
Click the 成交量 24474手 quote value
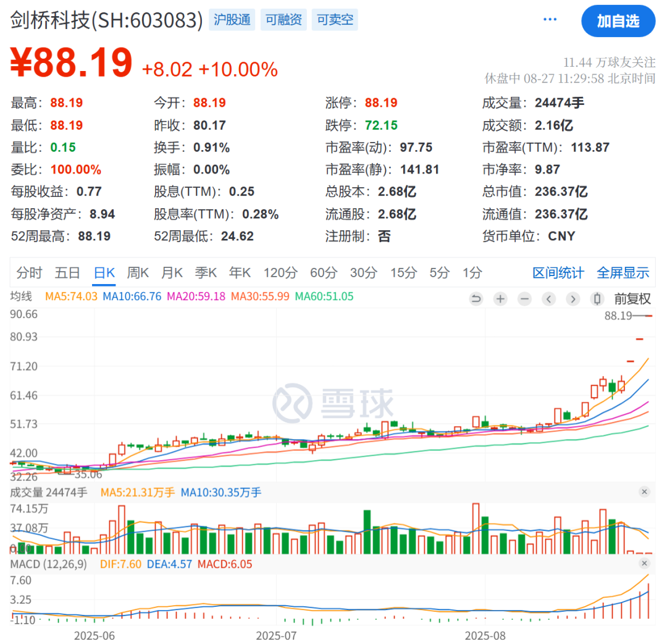point(559,103)
